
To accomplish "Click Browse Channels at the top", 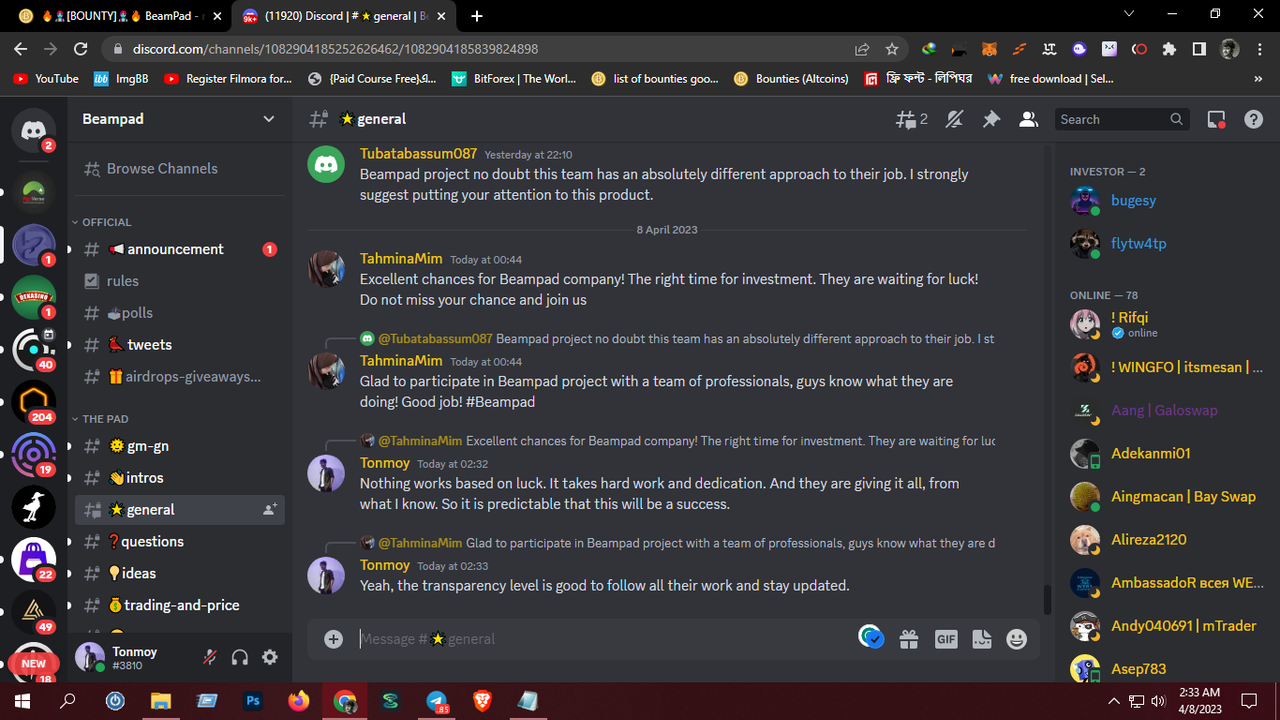I will (160, 168).
